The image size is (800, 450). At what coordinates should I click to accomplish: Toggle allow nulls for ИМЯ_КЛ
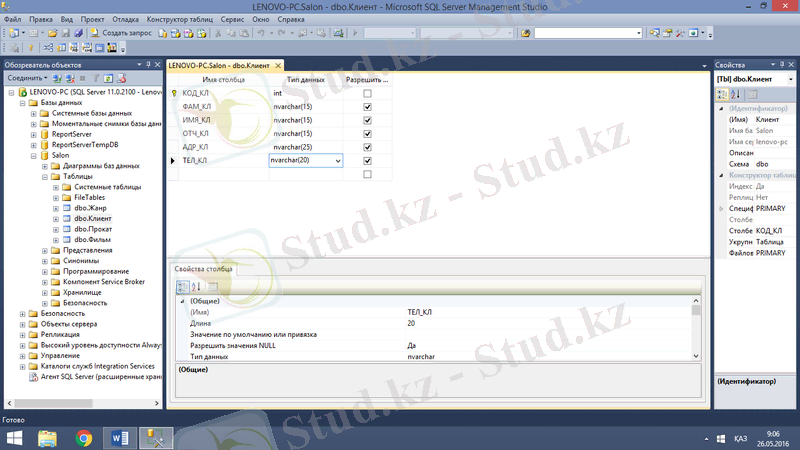pos(367,120)
